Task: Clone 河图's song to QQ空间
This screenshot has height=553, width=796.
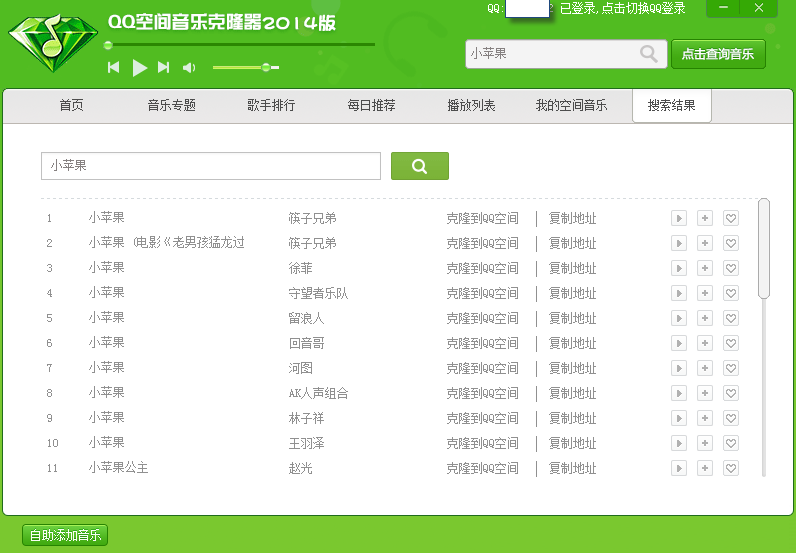Action: coord(482,368)
